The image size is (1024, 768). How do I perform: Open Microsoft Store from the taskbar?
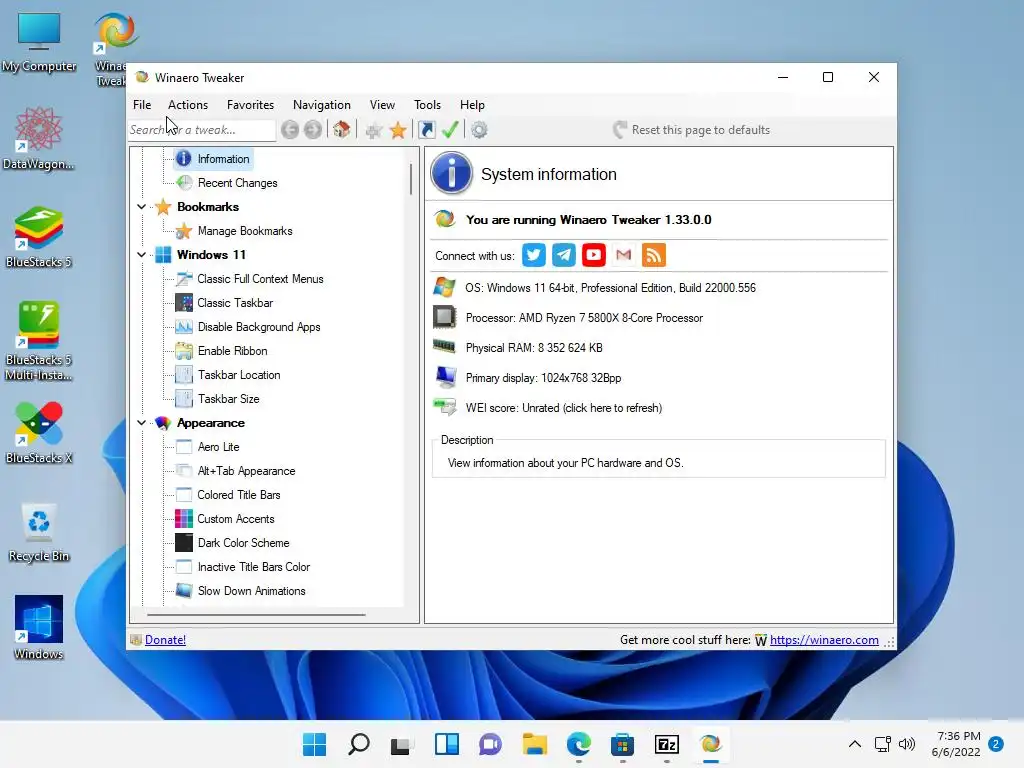click(x=622, y=744)
